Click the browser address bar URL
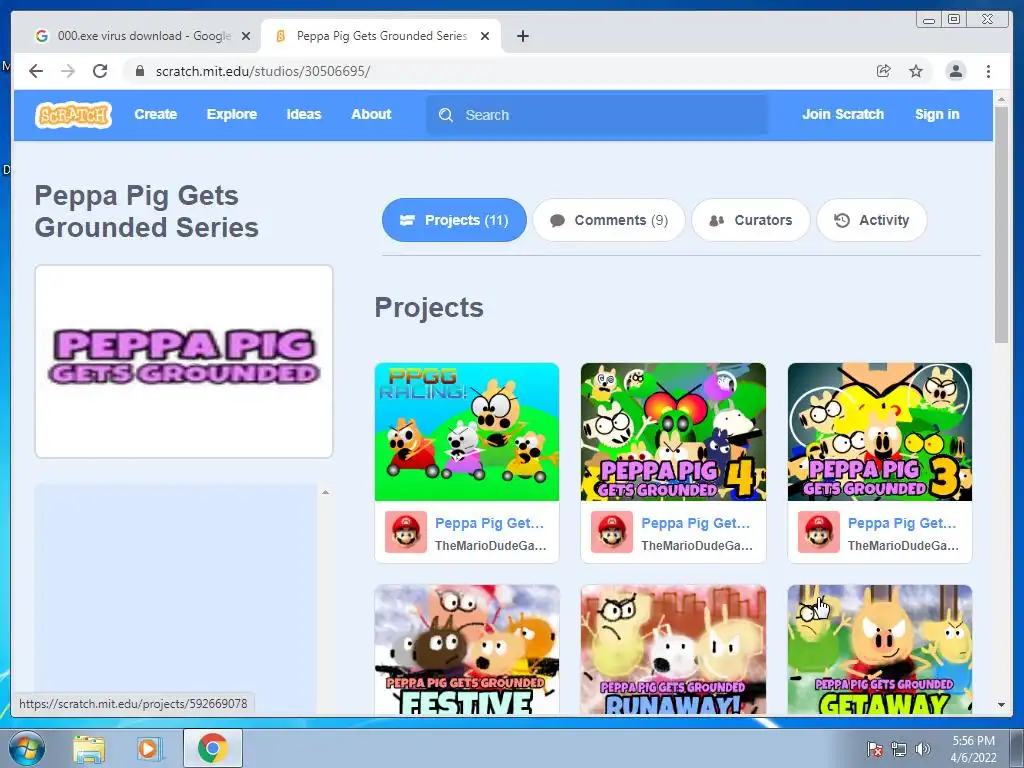Image resolution: width=1024 pixels, height=768 pixels. 263,71
